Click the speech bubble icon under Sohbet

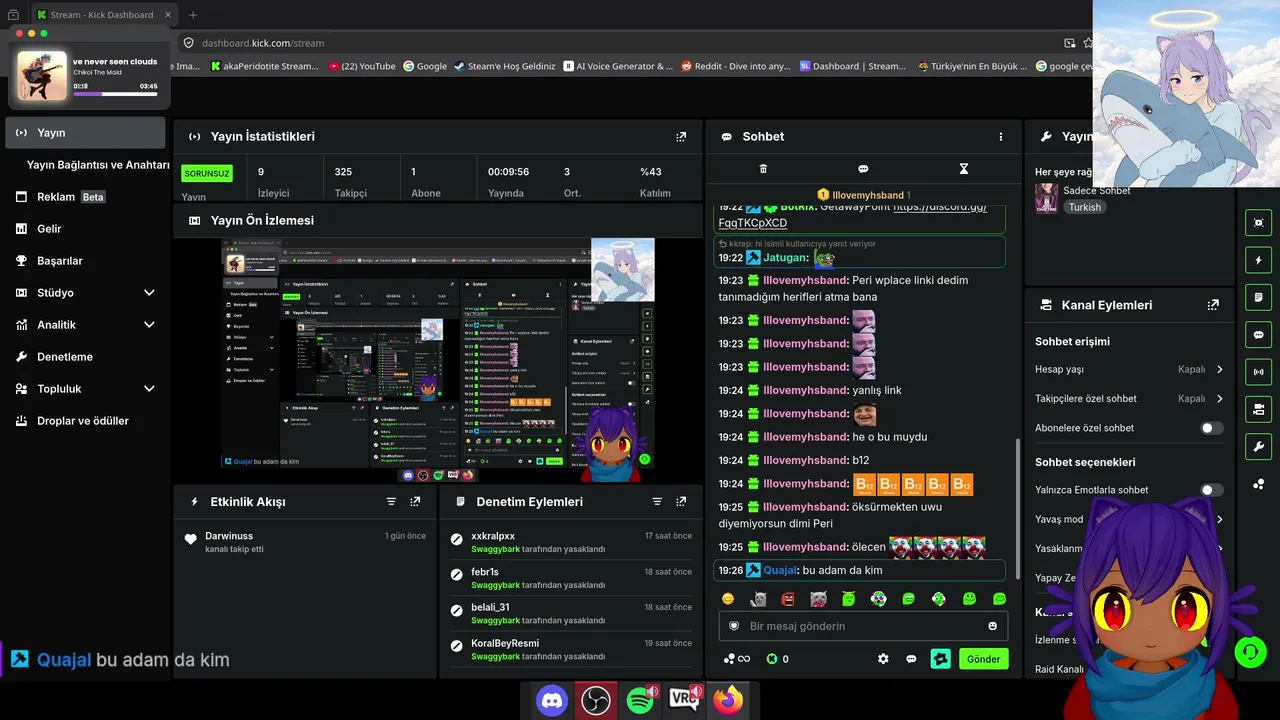[x=863, y=169]
